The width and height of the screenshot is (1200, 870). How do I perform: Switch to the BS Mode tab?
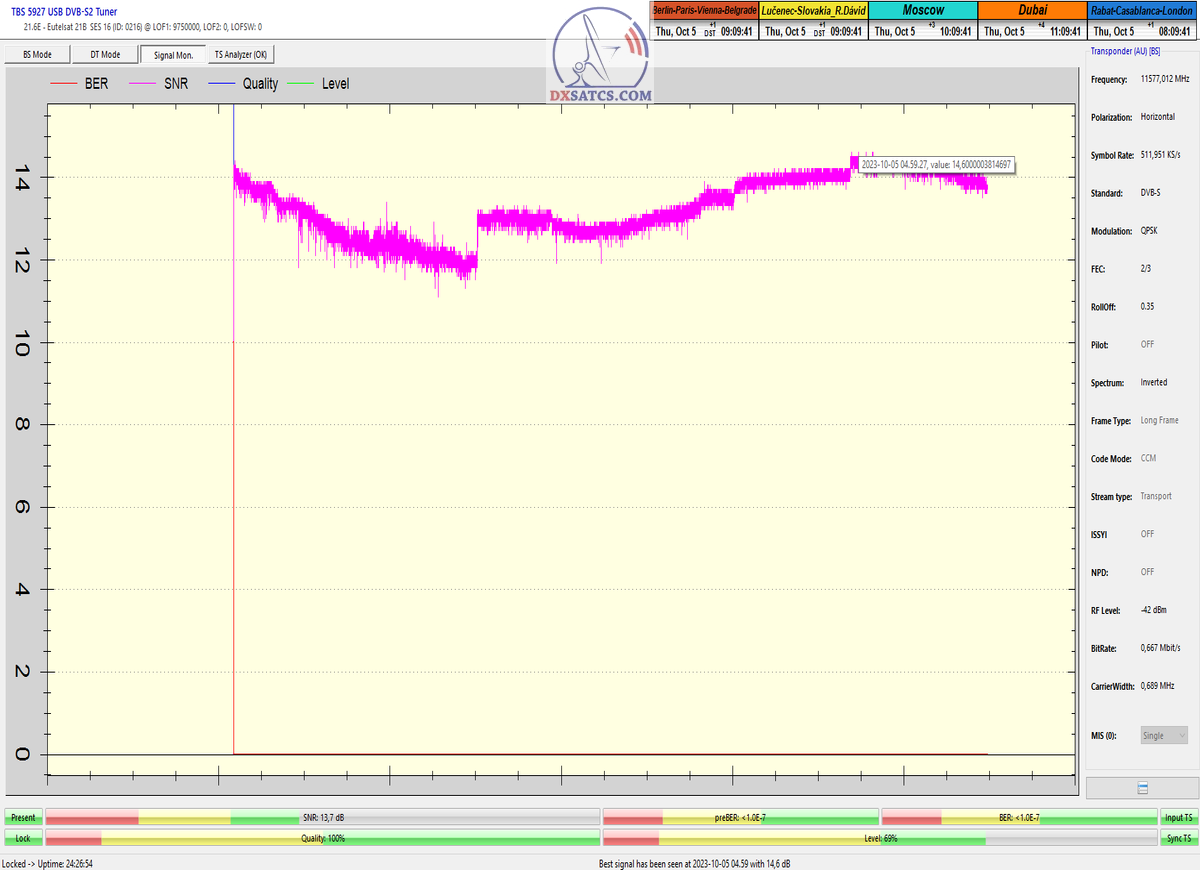point(35,55)
